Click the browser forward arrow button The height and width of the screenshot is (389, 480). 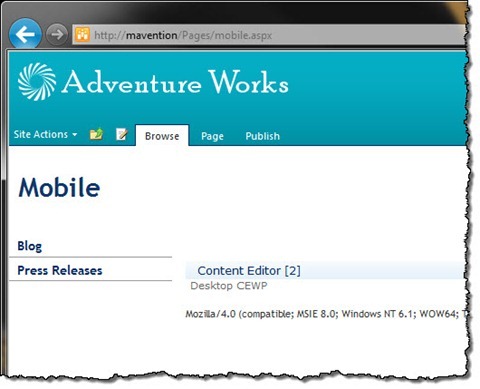coord(57,34)
